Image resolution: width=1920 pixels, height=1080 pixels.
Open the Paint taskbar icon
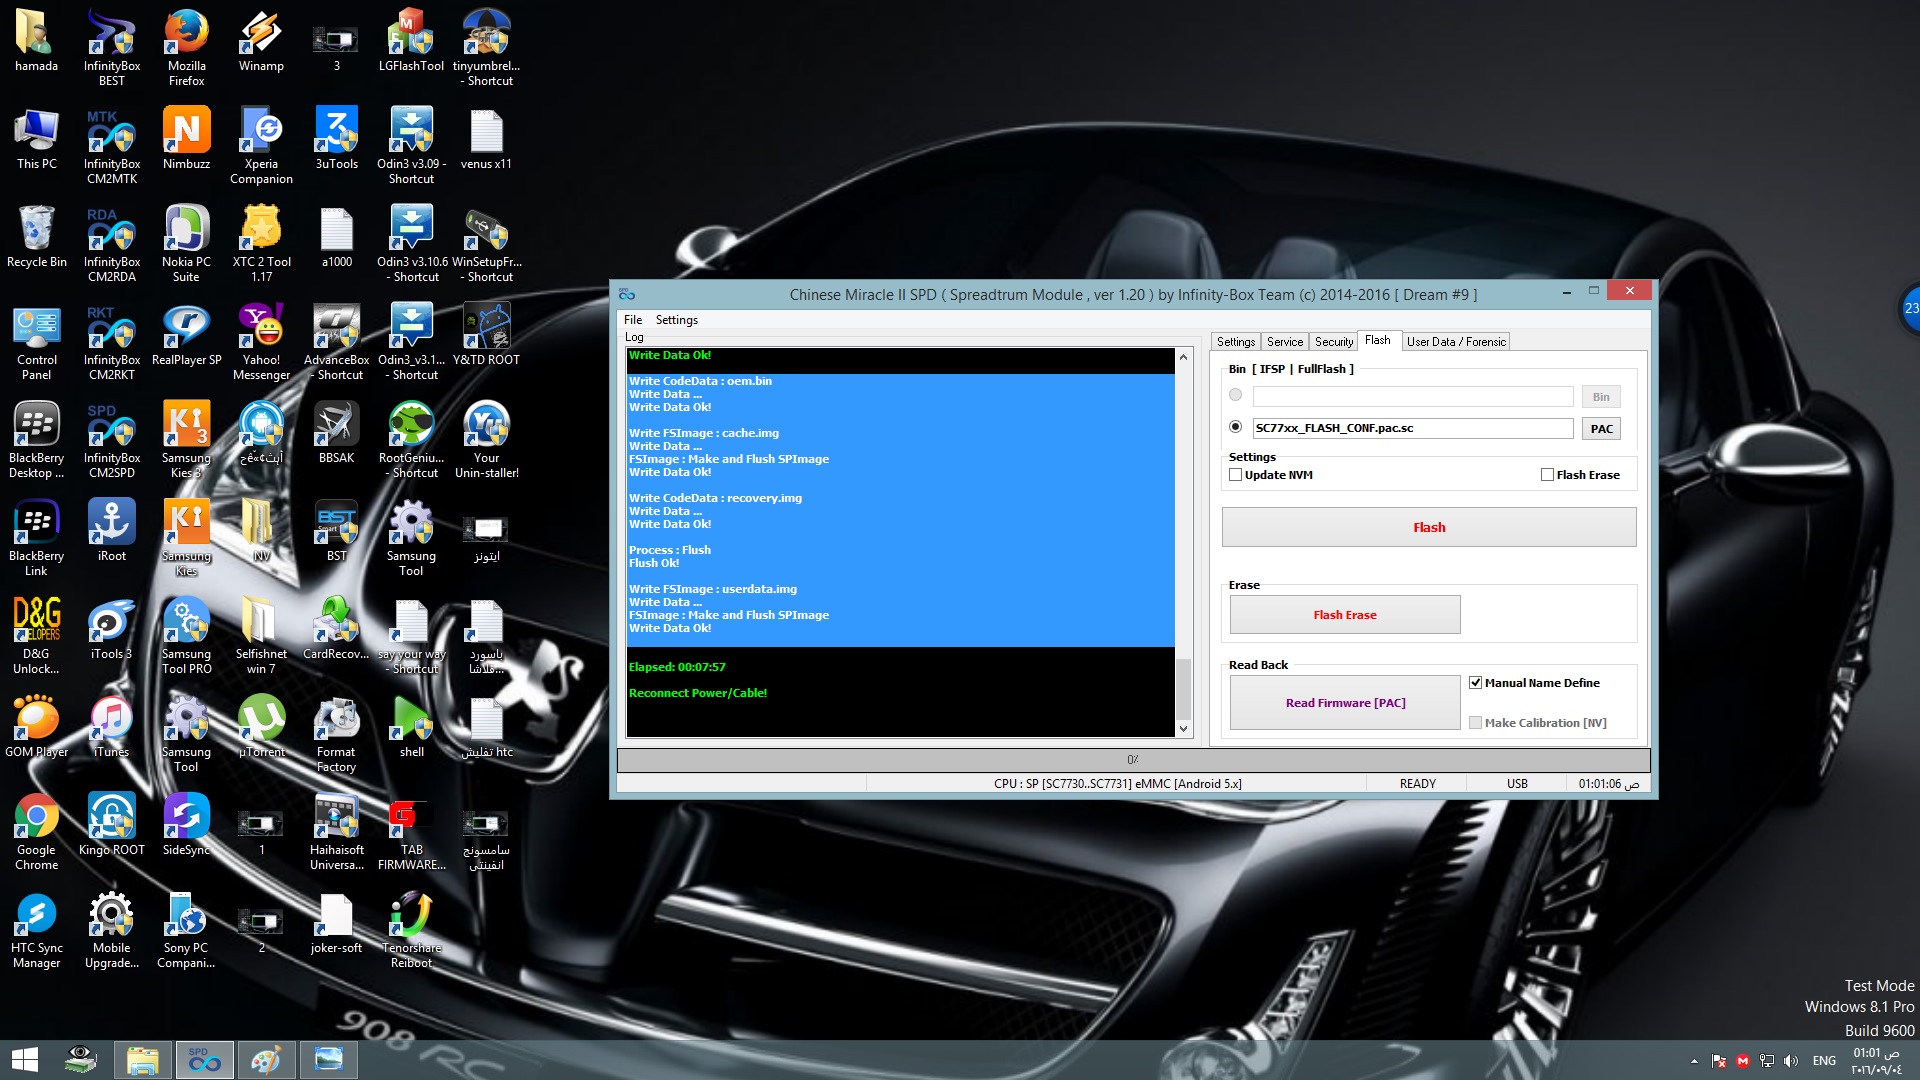(x=265, y=1060)
